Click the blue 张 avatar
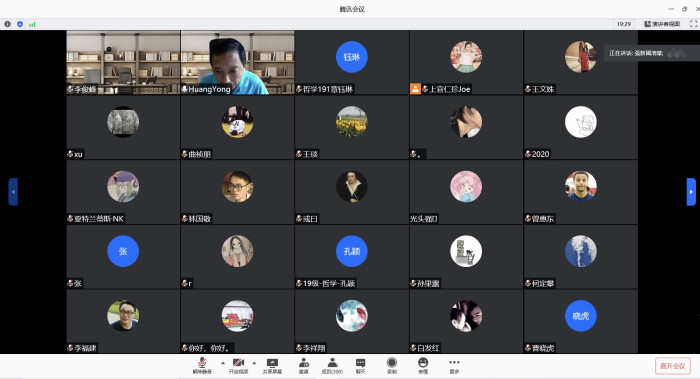 click(x=123, y=251)
